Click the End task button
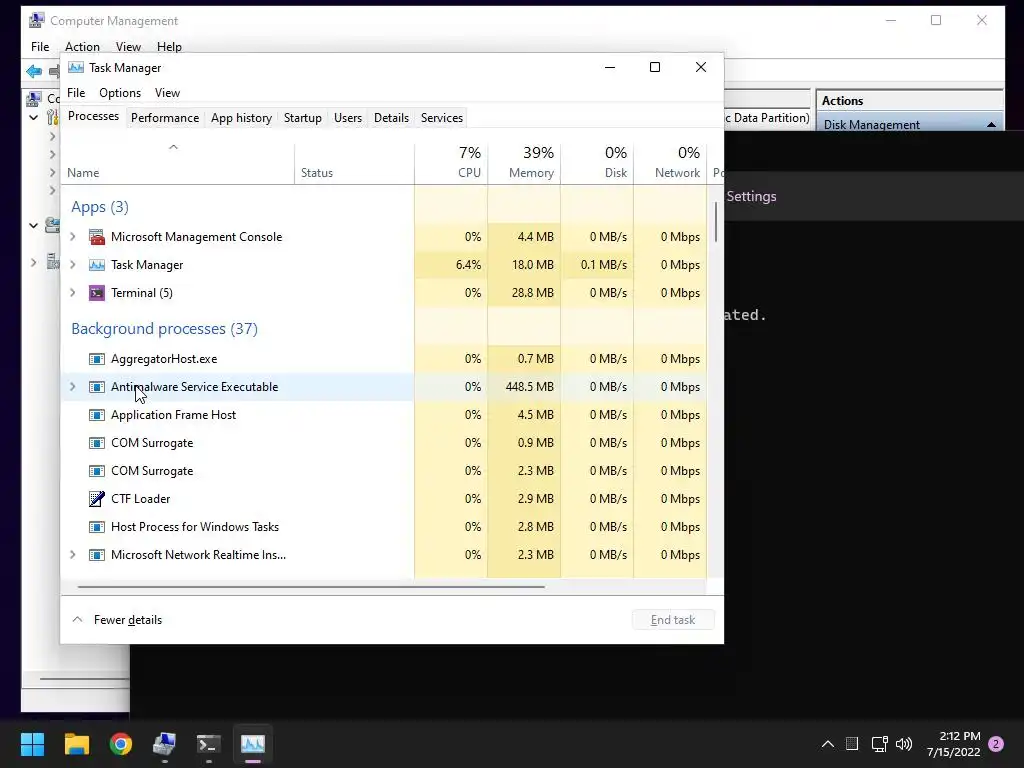Viewport: 1024px width, 768px height. point(673,620)
